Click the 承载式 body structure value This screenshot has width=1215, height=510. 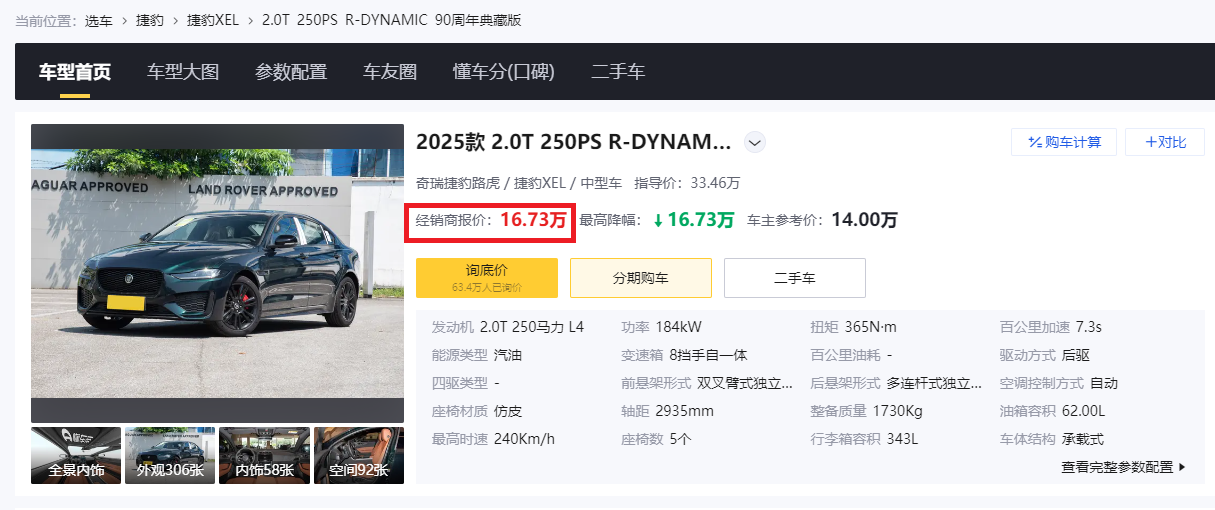click(1083, 439)
